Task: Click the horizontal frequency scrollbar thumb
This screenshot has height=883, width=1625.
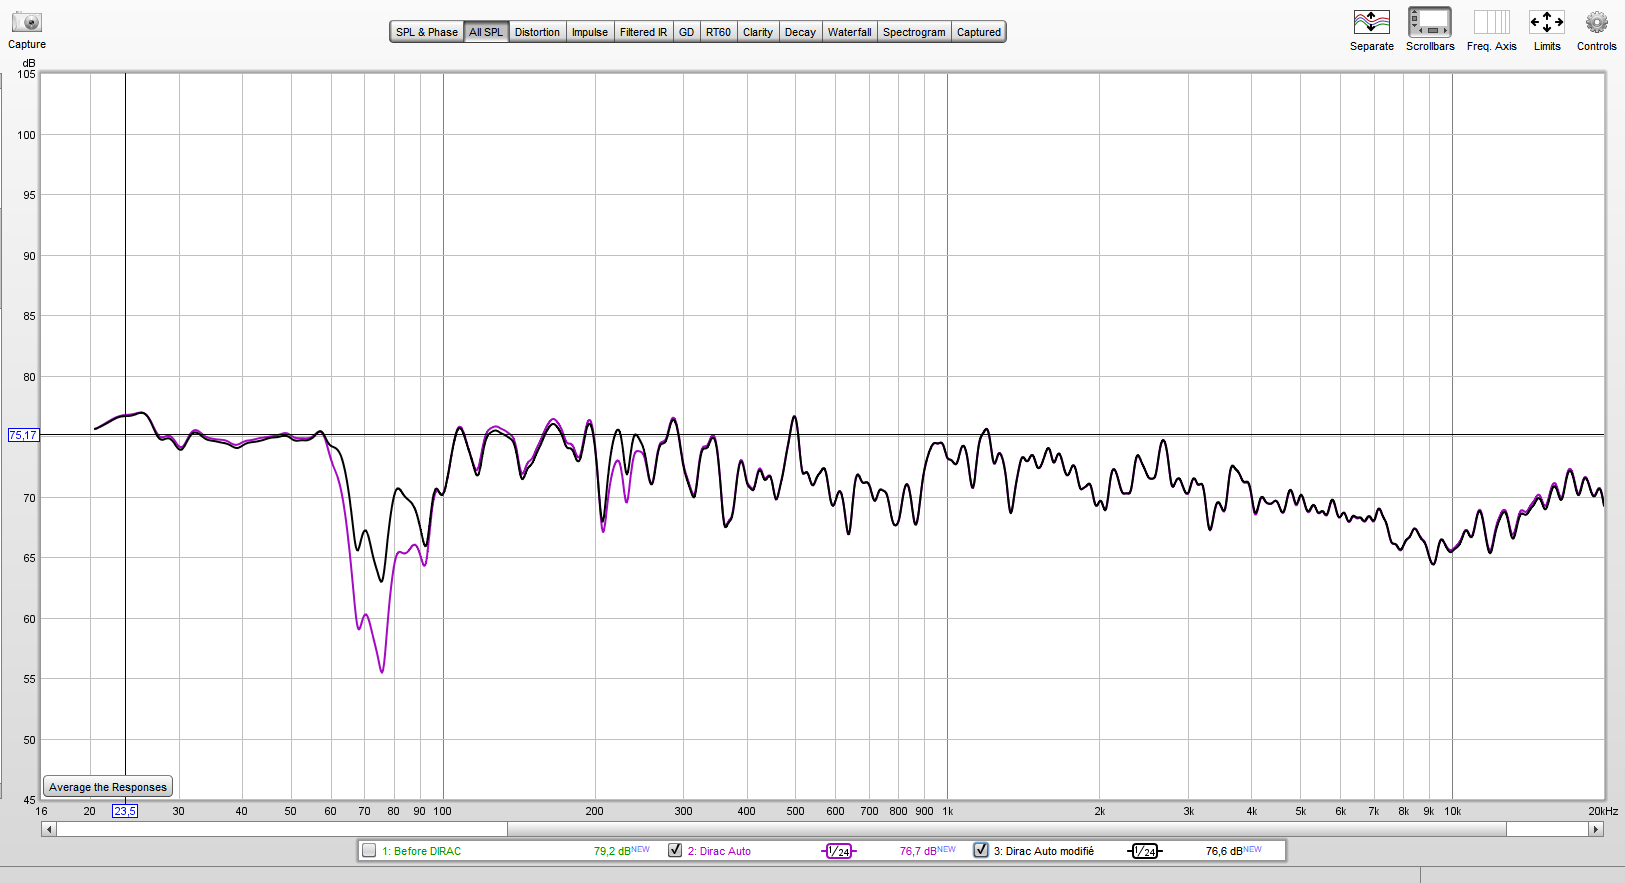Action: coord(1006,829)
